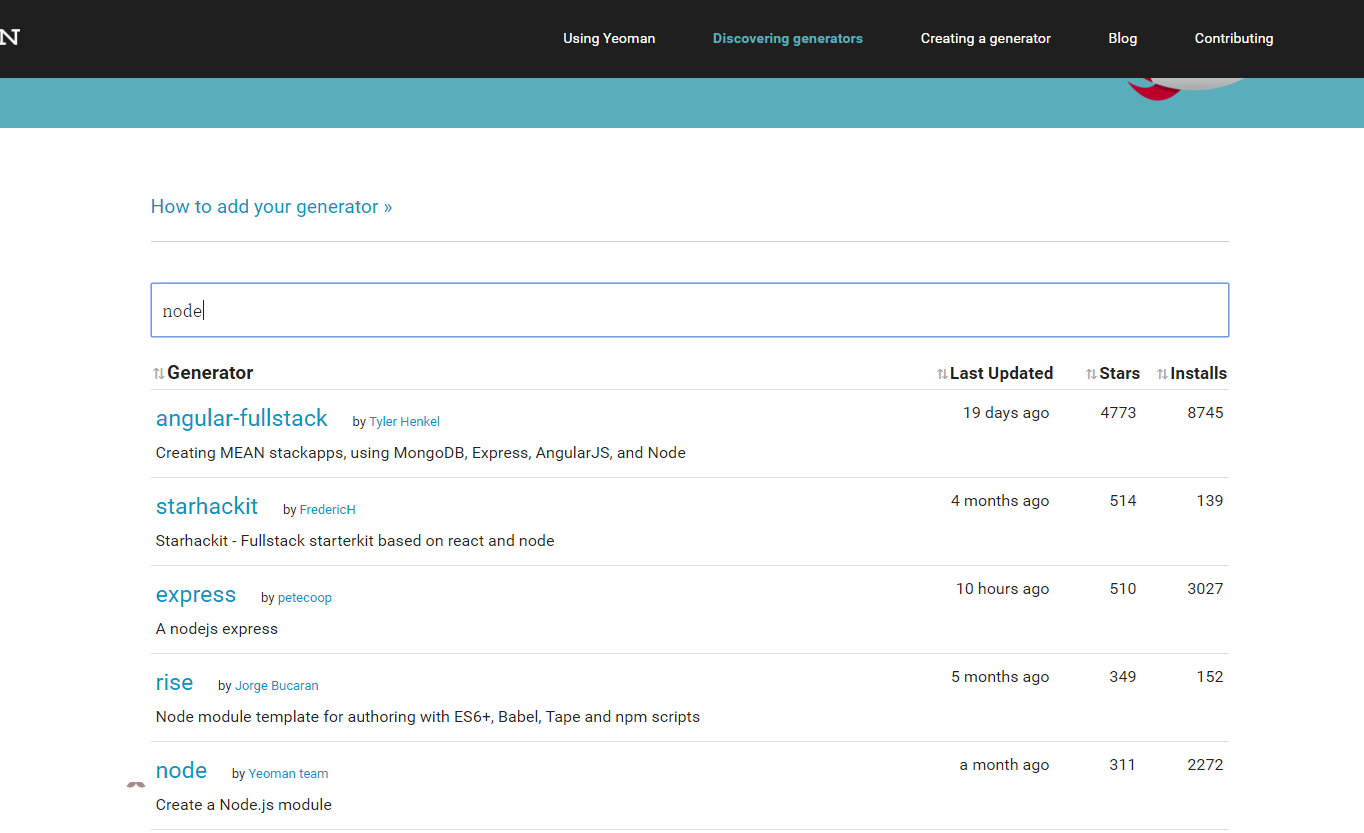This screenshot has width=1364, height=833.
Task: Sort by Last Updated arrows icon
Action: coord(942,374)
